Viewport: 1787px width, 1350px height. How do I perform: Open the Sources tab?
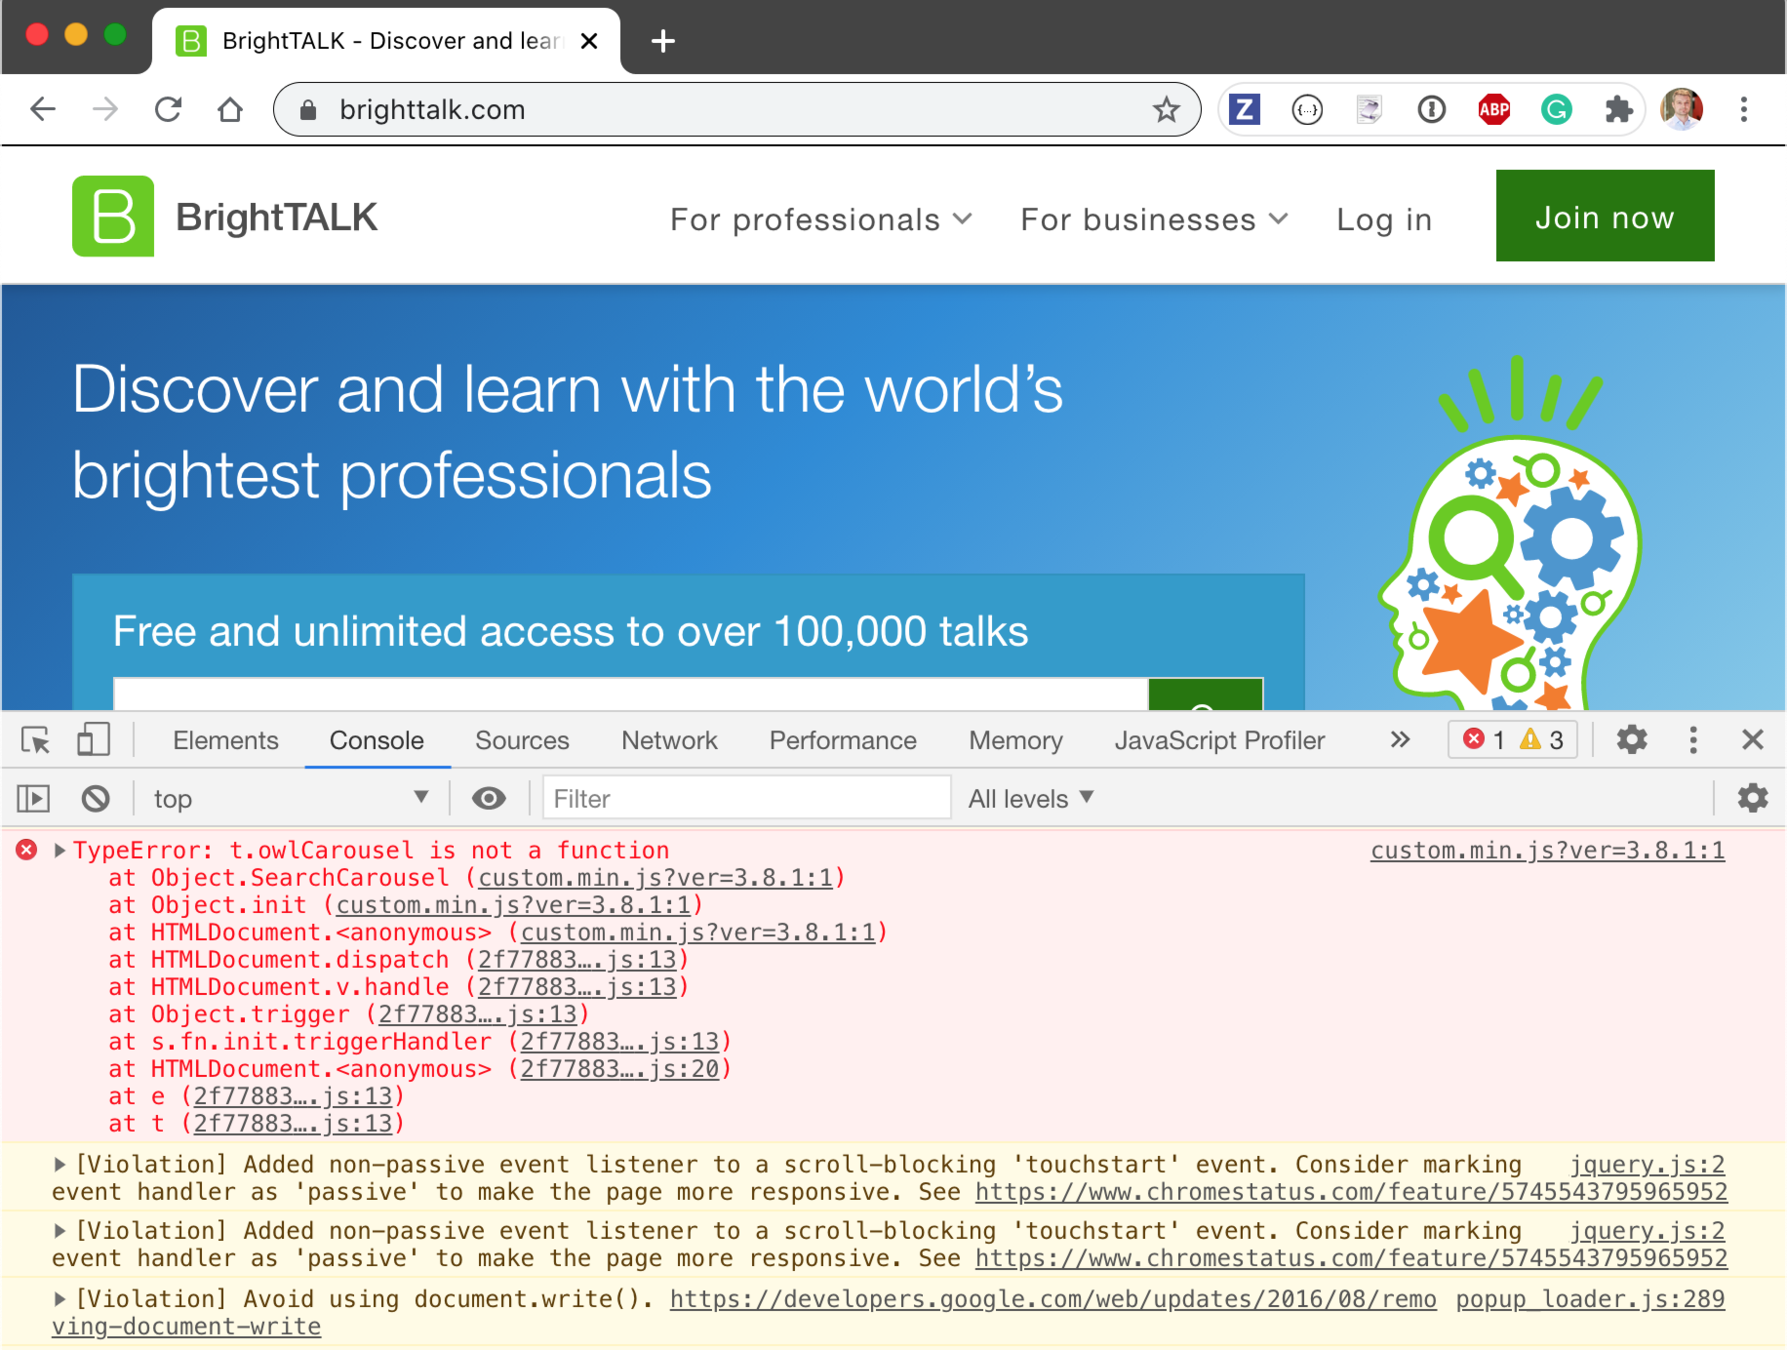click(x=521, y=740)
